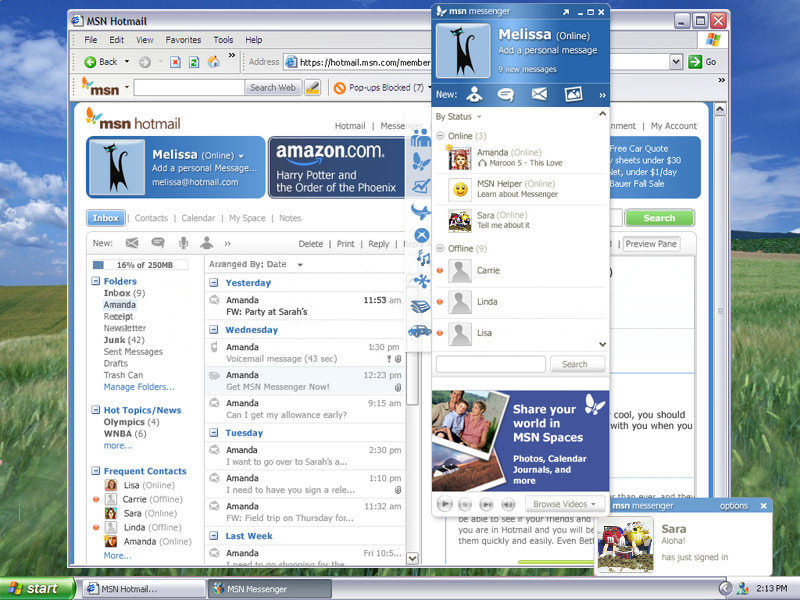
Task: Collapse the Online contacts group in Messenger
Action: click(440, 136)
